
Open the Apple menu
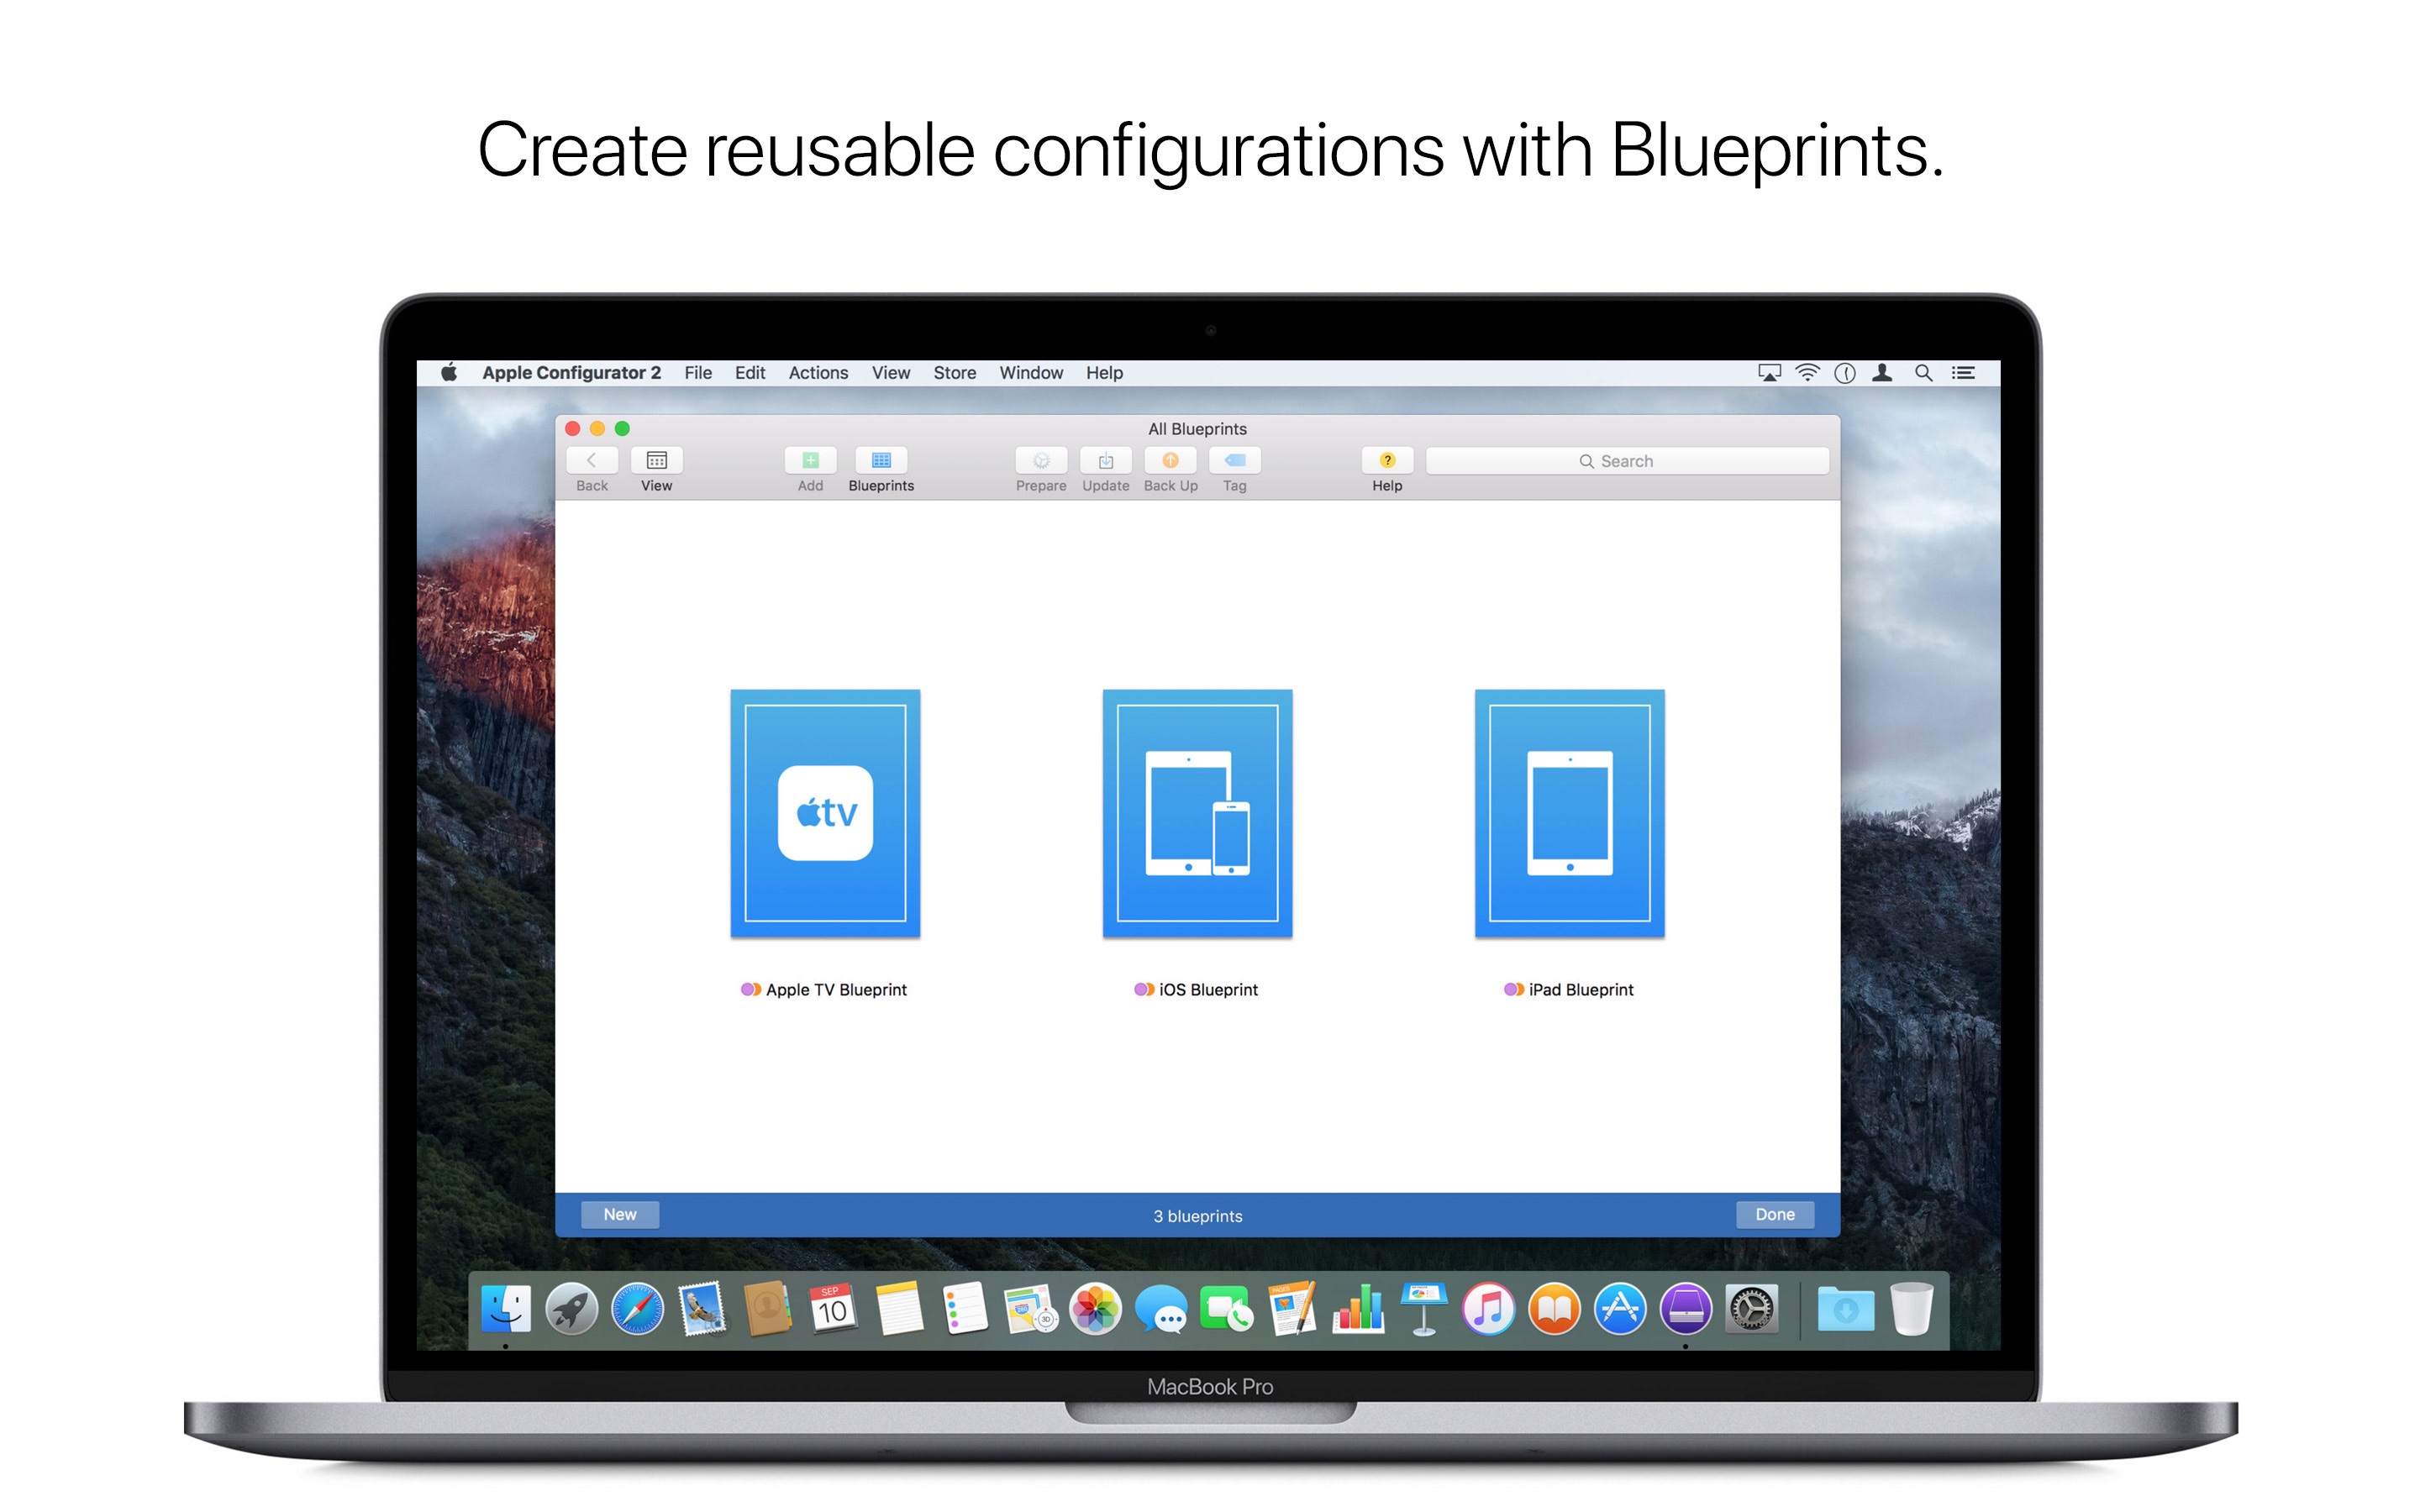(449, 372)
